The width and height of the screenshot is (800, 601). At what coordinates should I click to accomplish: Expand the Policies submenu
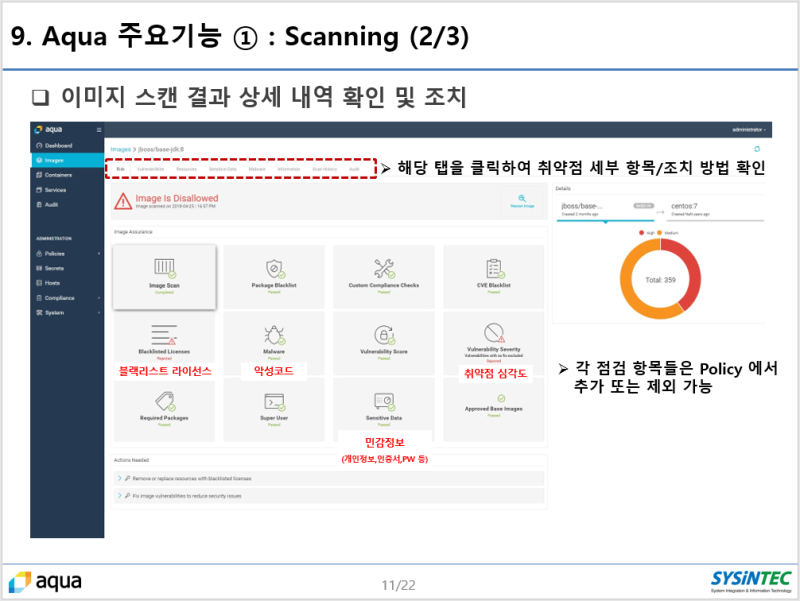click(x=56, y=254)
